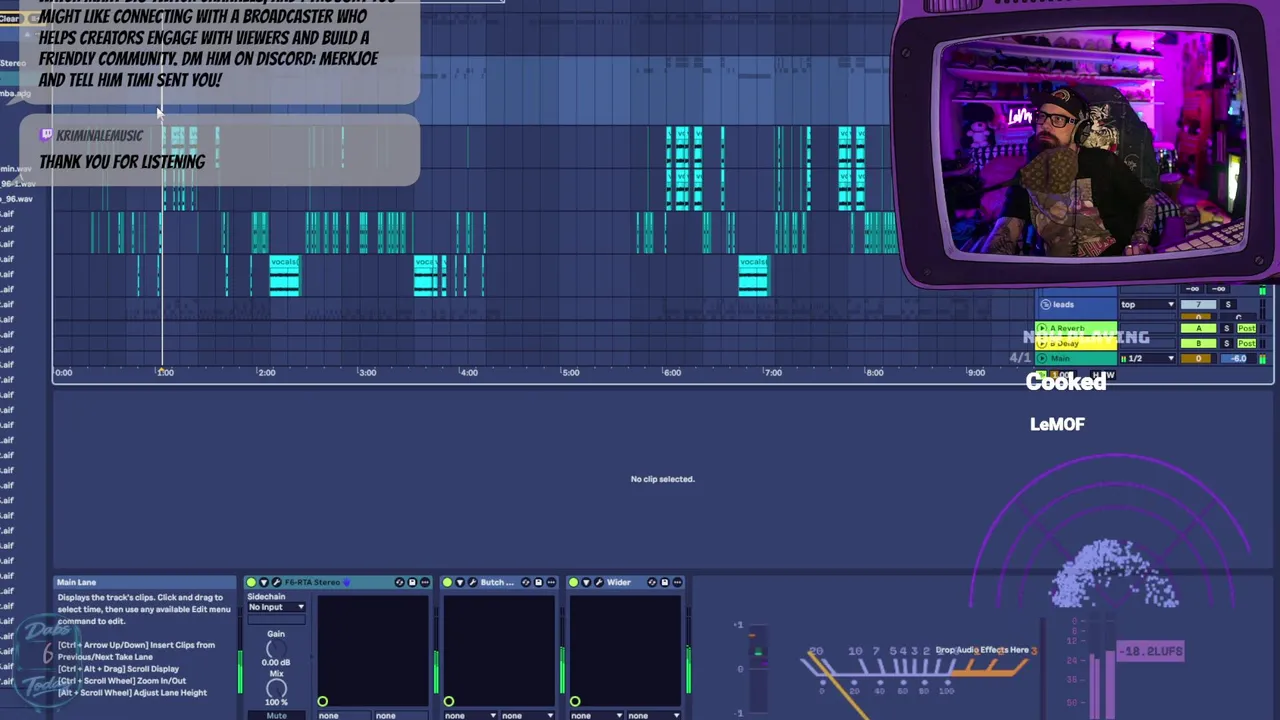1280x720 pixels.
Task: Open the F6-RTA Stereo plug-in window wrench
Action: click(276, 582)
